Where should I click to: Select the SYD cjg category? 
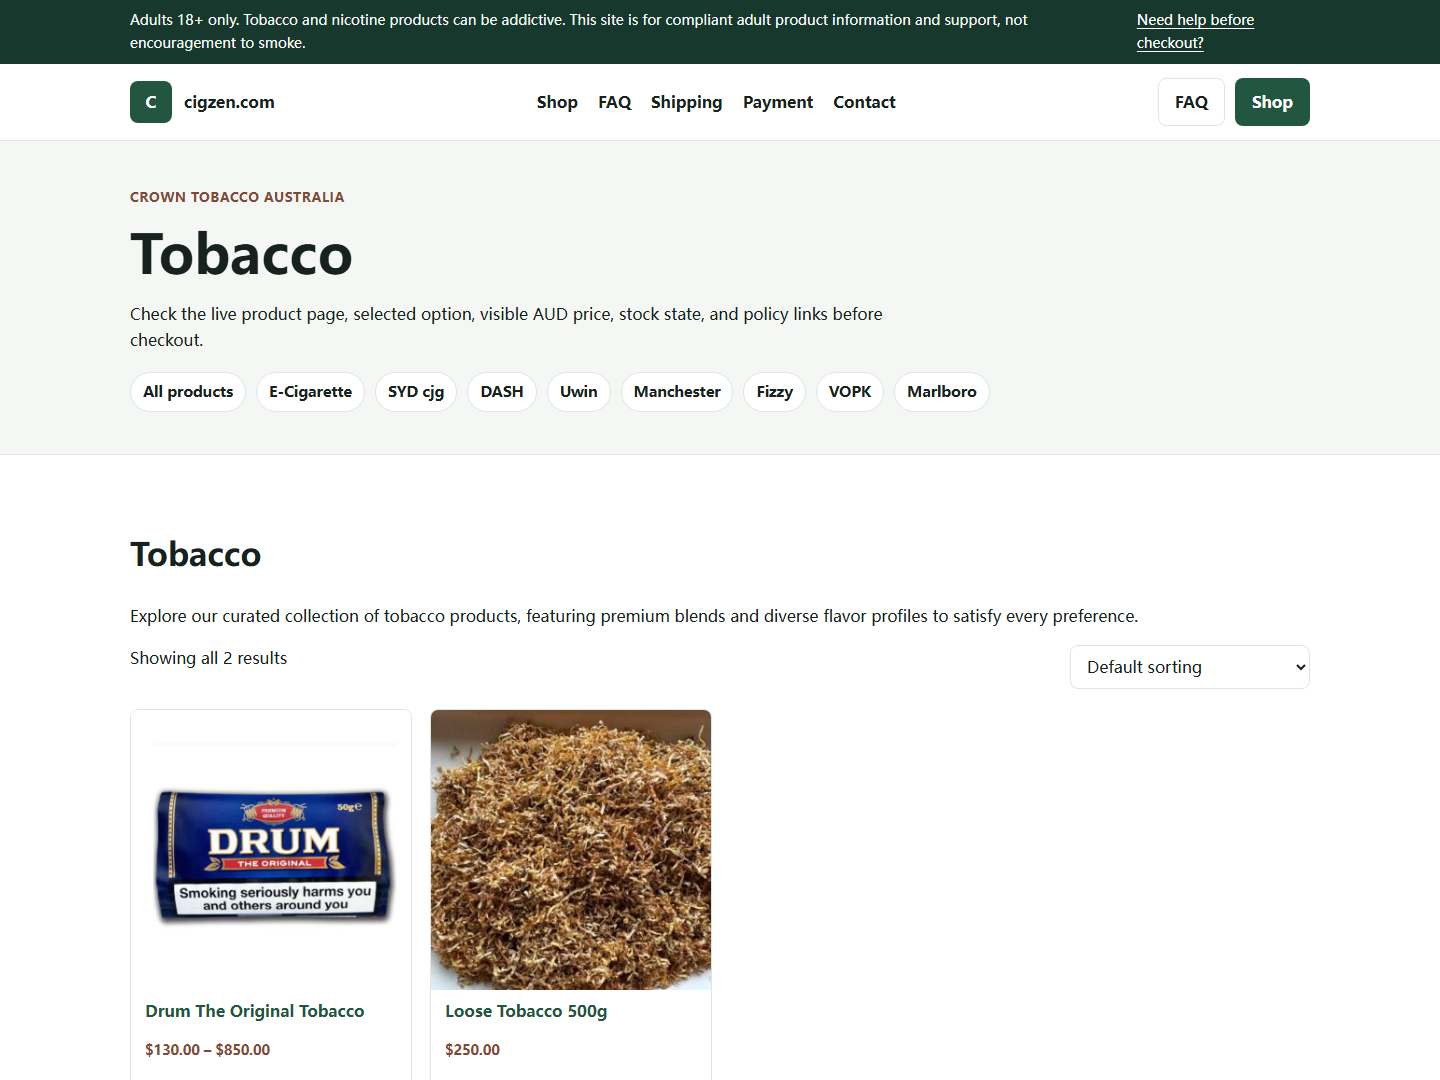pos(416,392)
